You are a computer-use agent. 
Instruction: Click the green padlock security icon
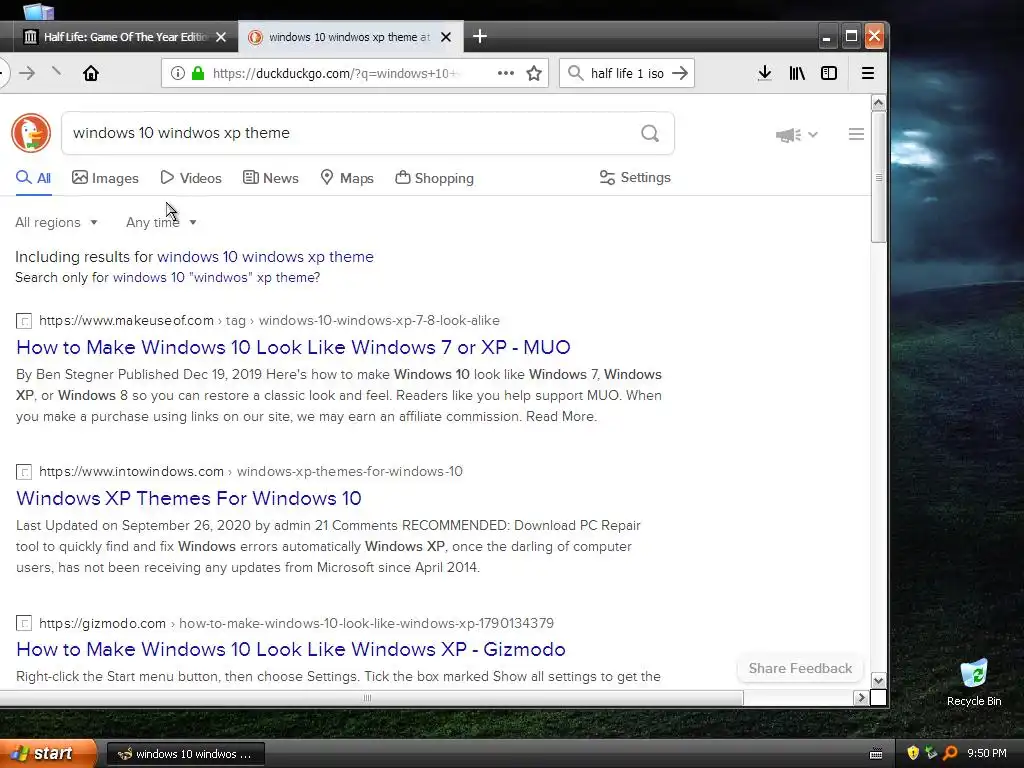pyautogui.click(x=198, y=73)
